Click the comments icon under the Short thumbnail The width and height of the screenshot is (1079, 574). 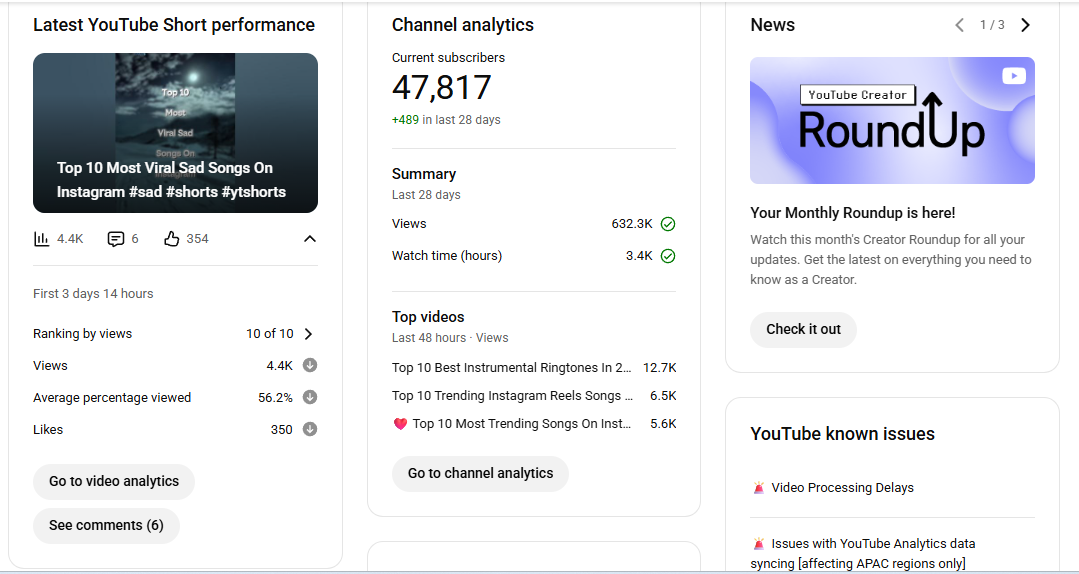[116, 239]
